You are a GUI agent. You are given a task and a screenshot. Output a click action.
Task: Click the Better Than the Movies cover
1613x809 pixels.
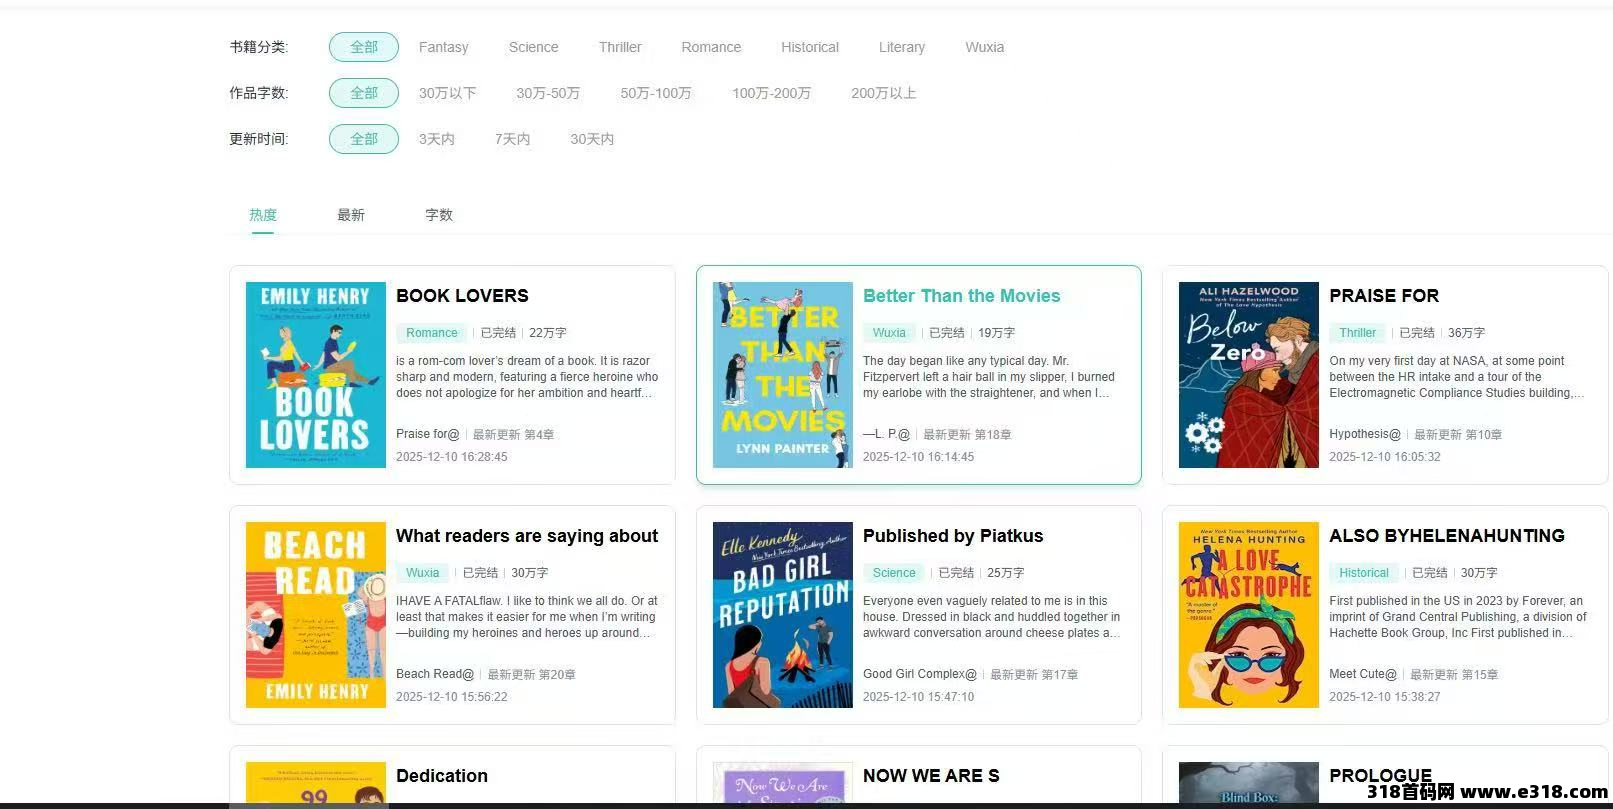[782, 374]
